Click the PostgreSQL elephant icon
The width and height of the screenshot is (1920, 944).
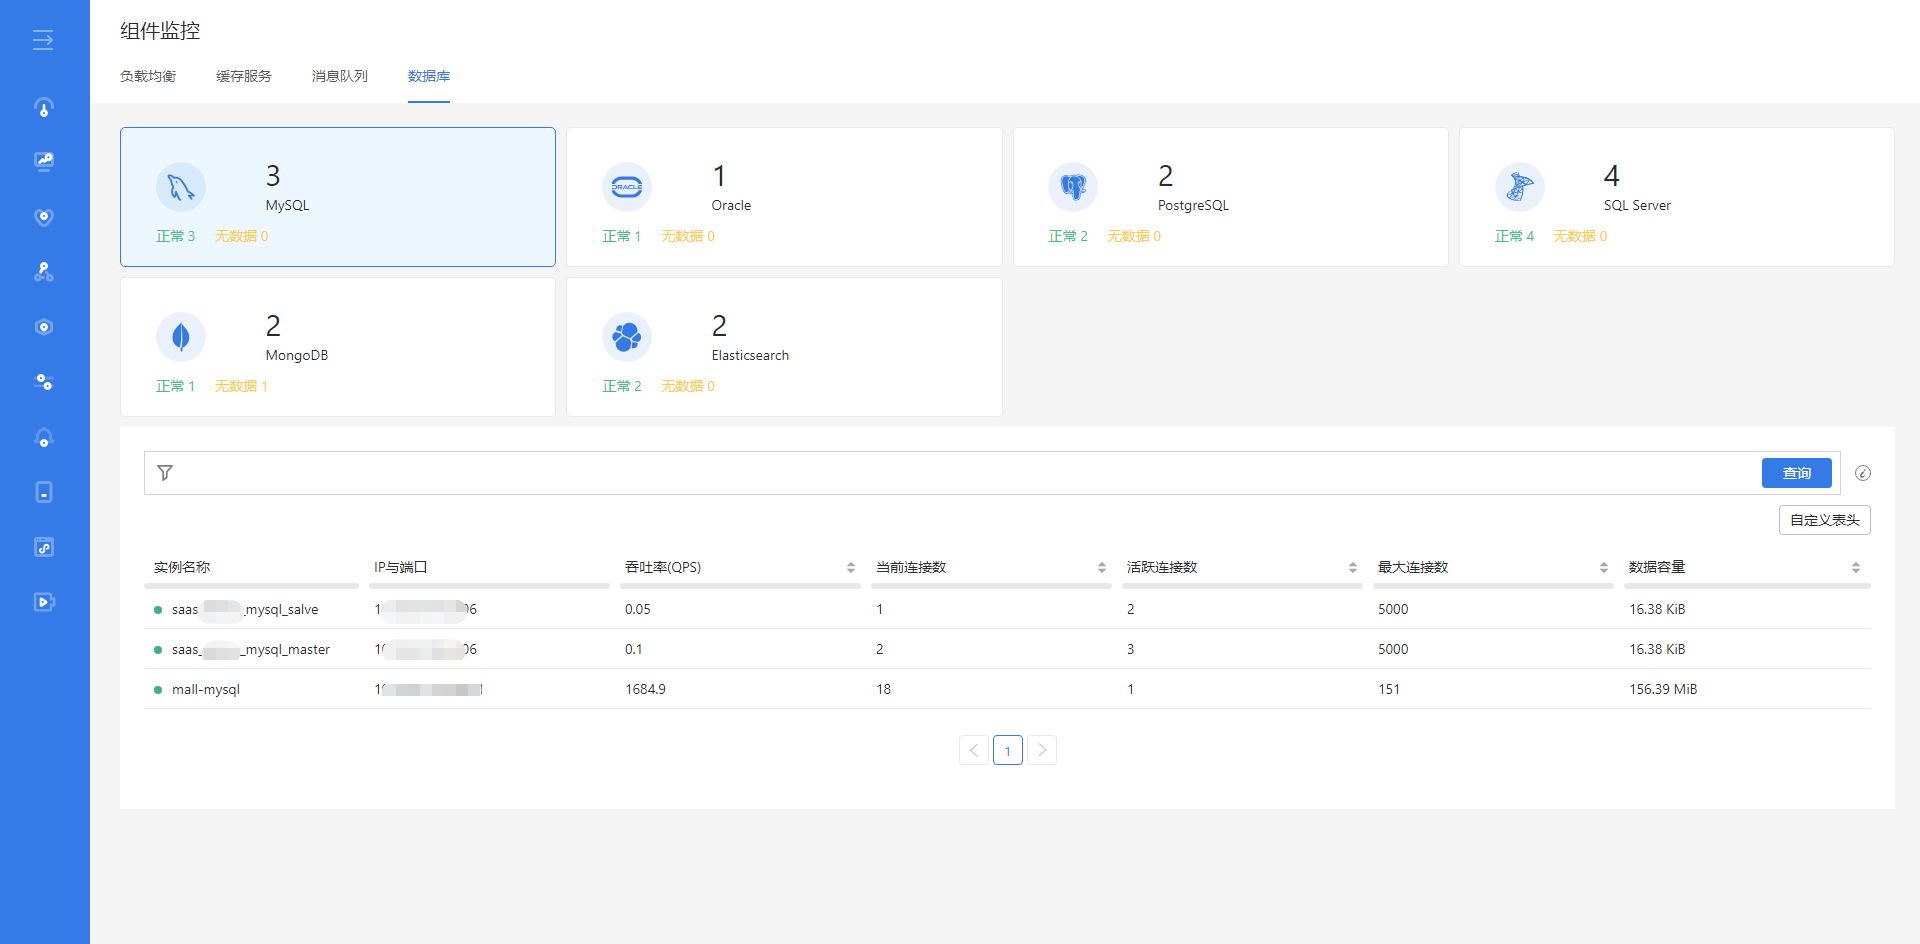(1073, 187)
